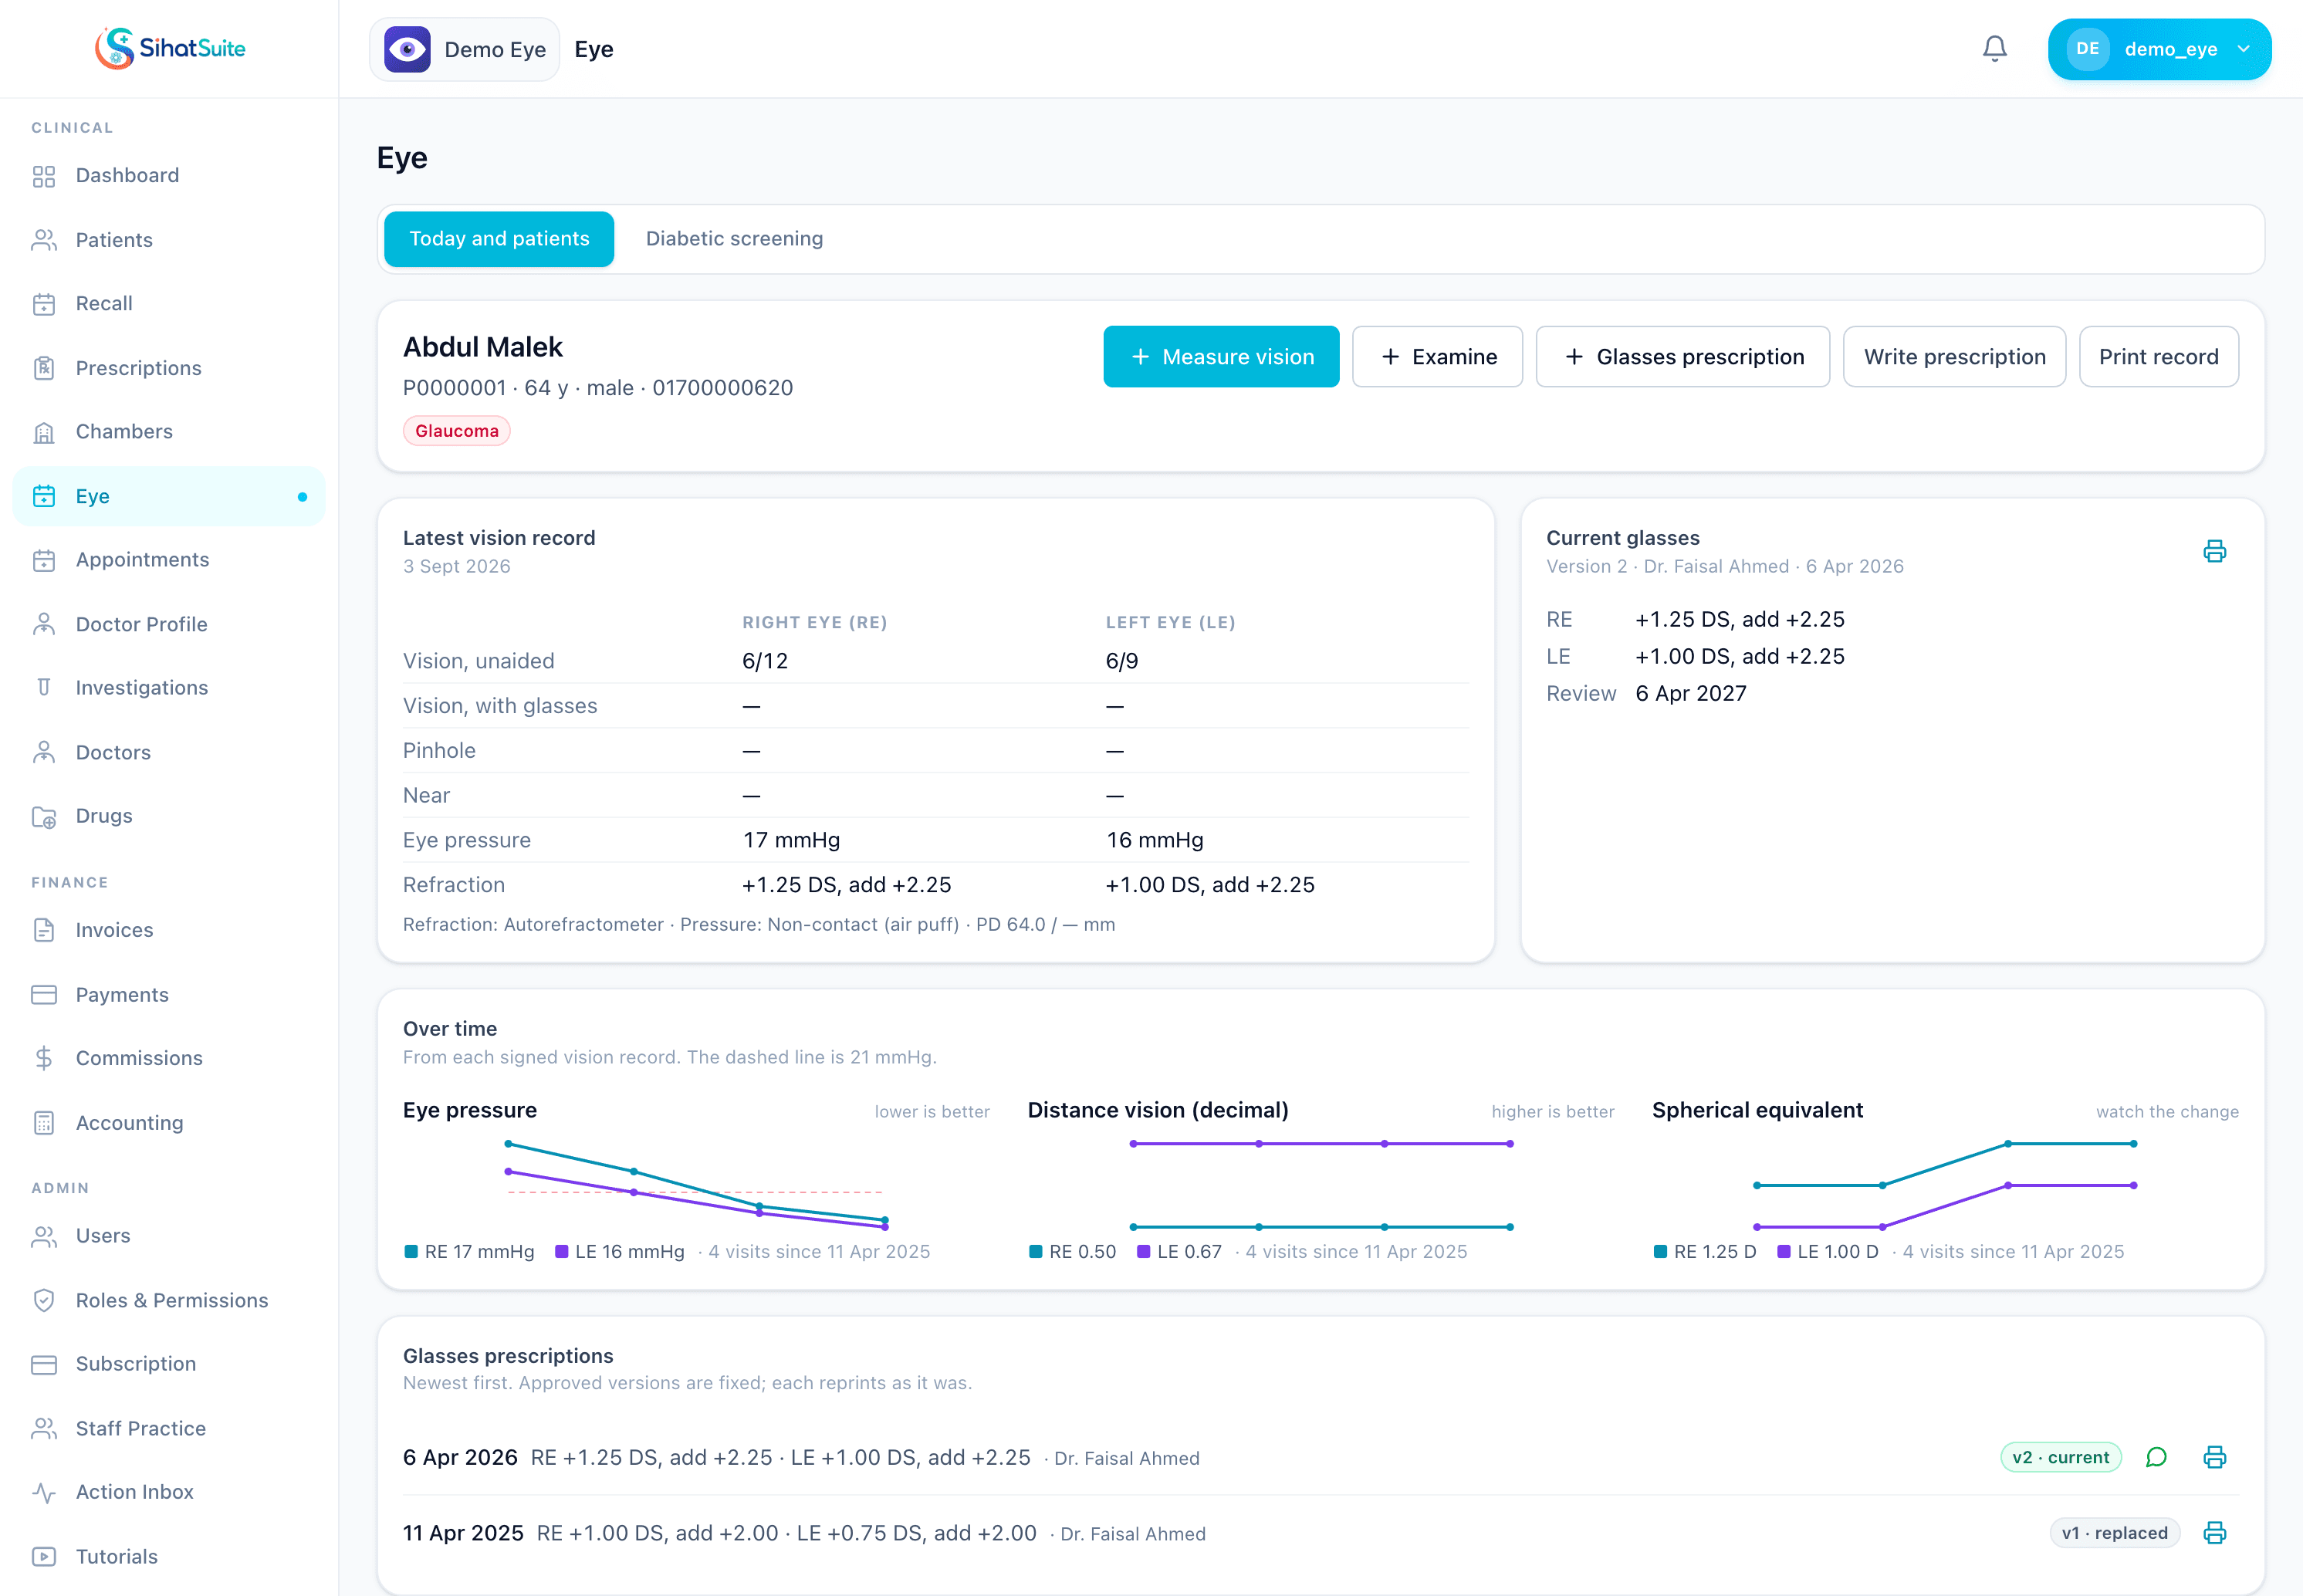Click LE 0.67 legend swatch
Image resolution: width=2303 pixels, height=1596 pixels.
[1143, 1252]
